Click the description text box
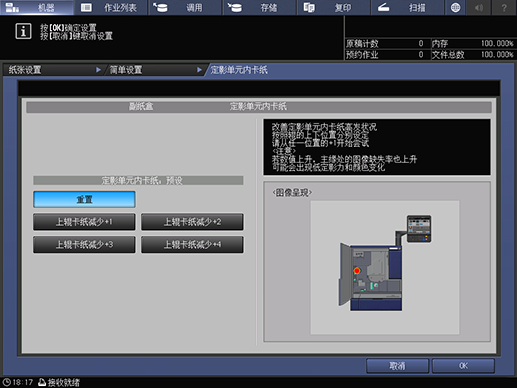517x388 pixels. click(x=377, y=147)
